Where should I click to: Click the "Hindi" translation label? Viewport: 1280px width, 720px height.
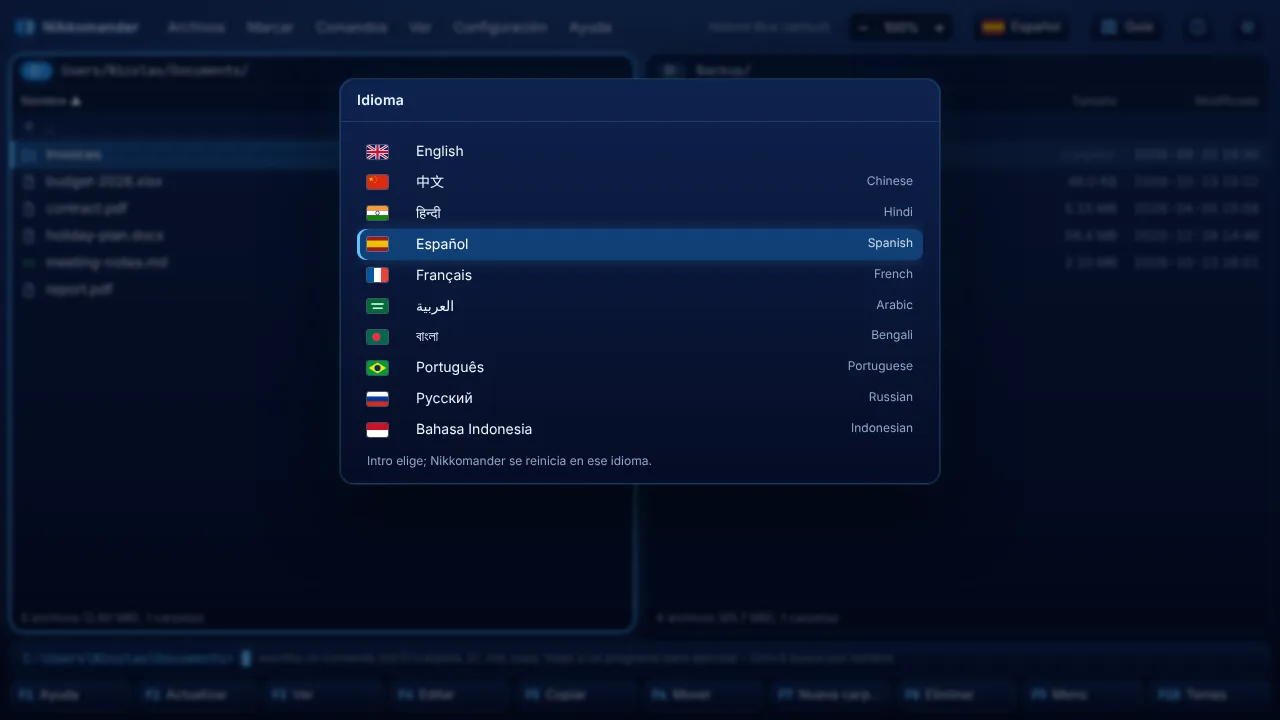tap(898, 212)
